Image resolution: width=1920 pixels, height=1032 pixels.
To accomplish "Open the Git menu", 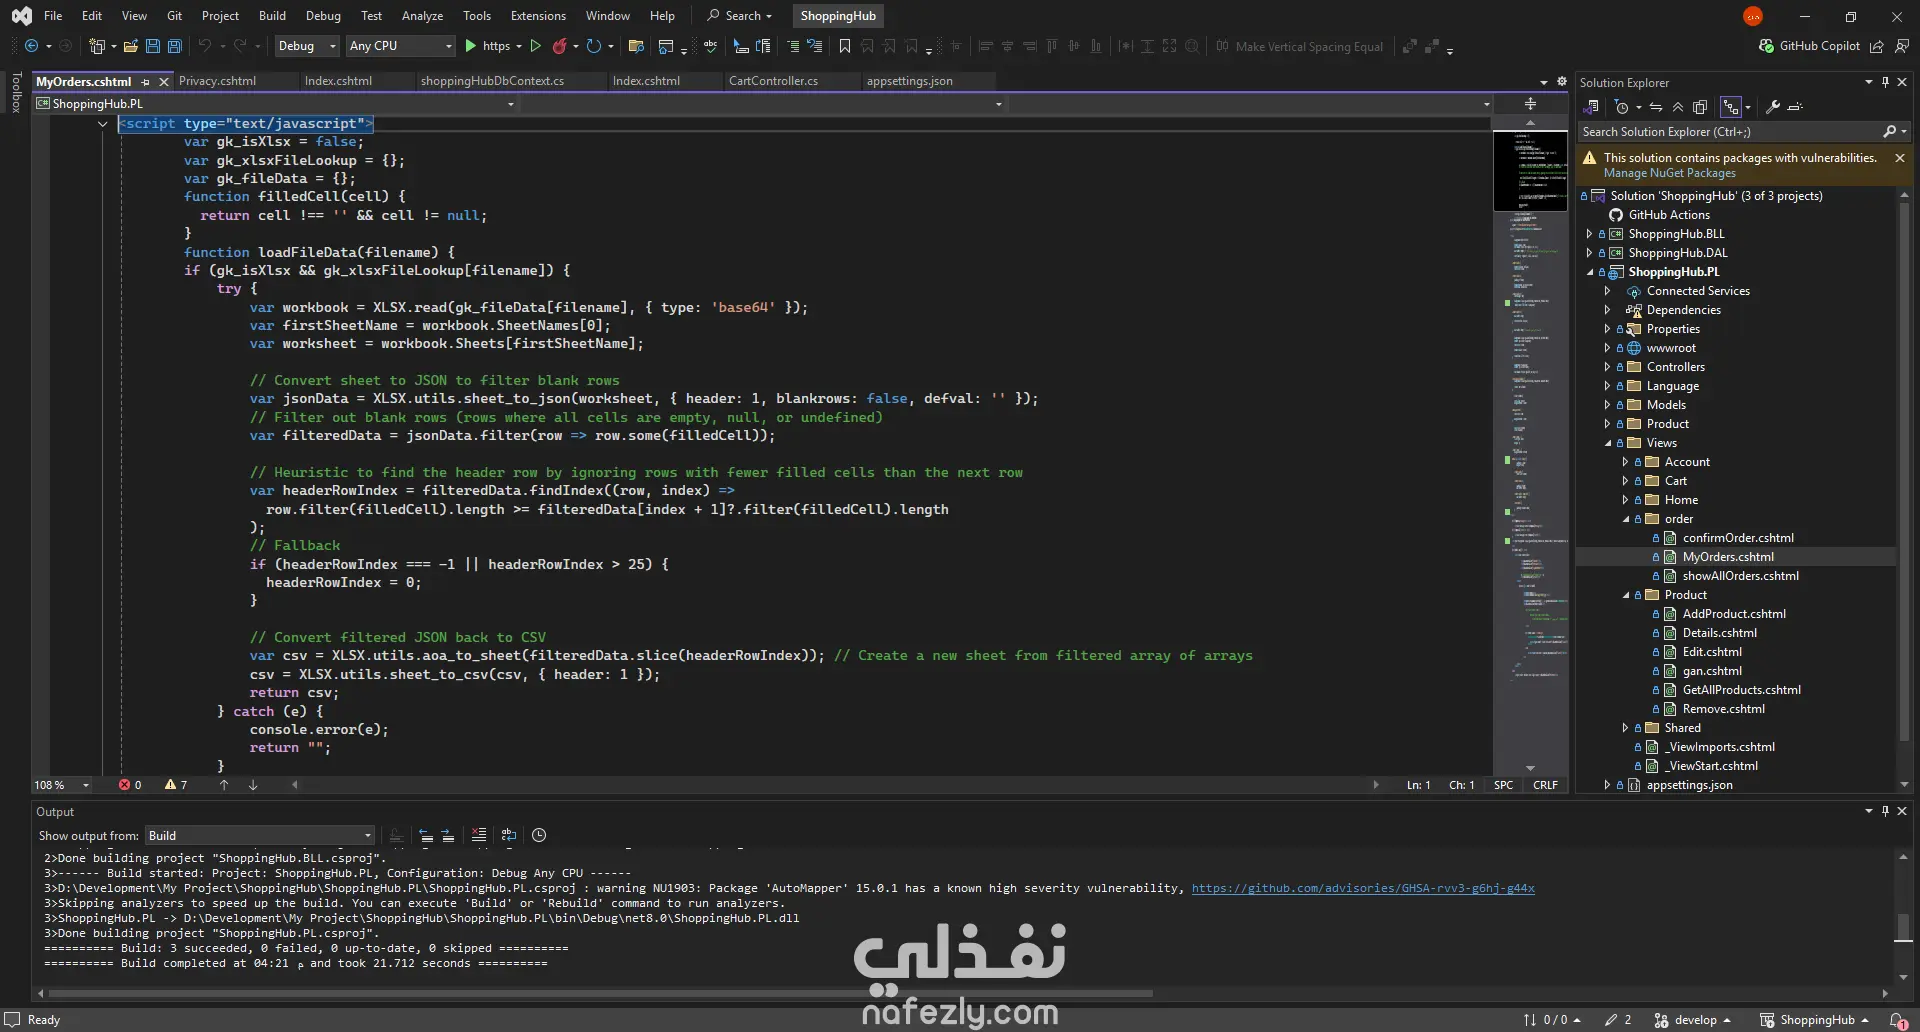I will click(x=175, y=16).
